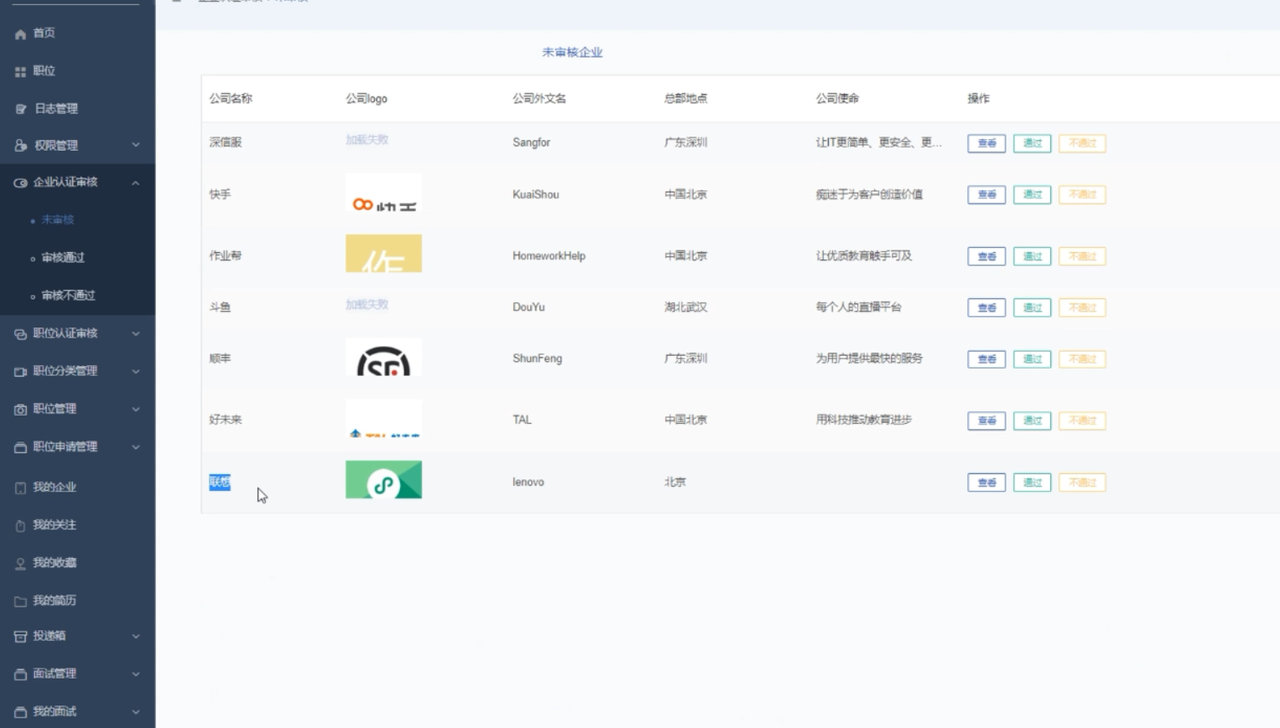Click the folder icon beside 我的简历

click(x=20, y=602)
